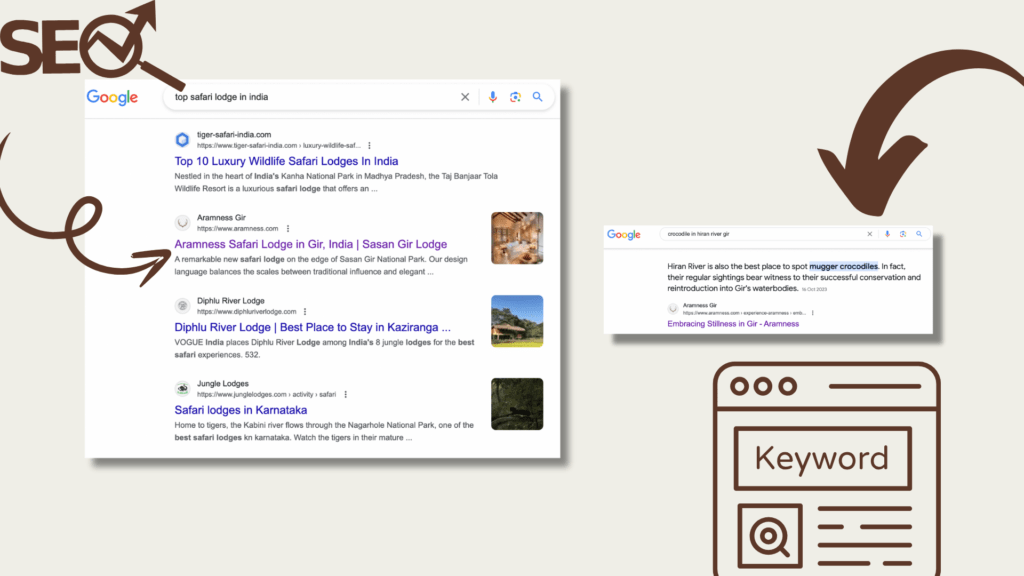Click the 'tiger-safari-india.com' site name
Image resolution: width=1024 pixels, height=576 pixels.
tap(234, 135)
